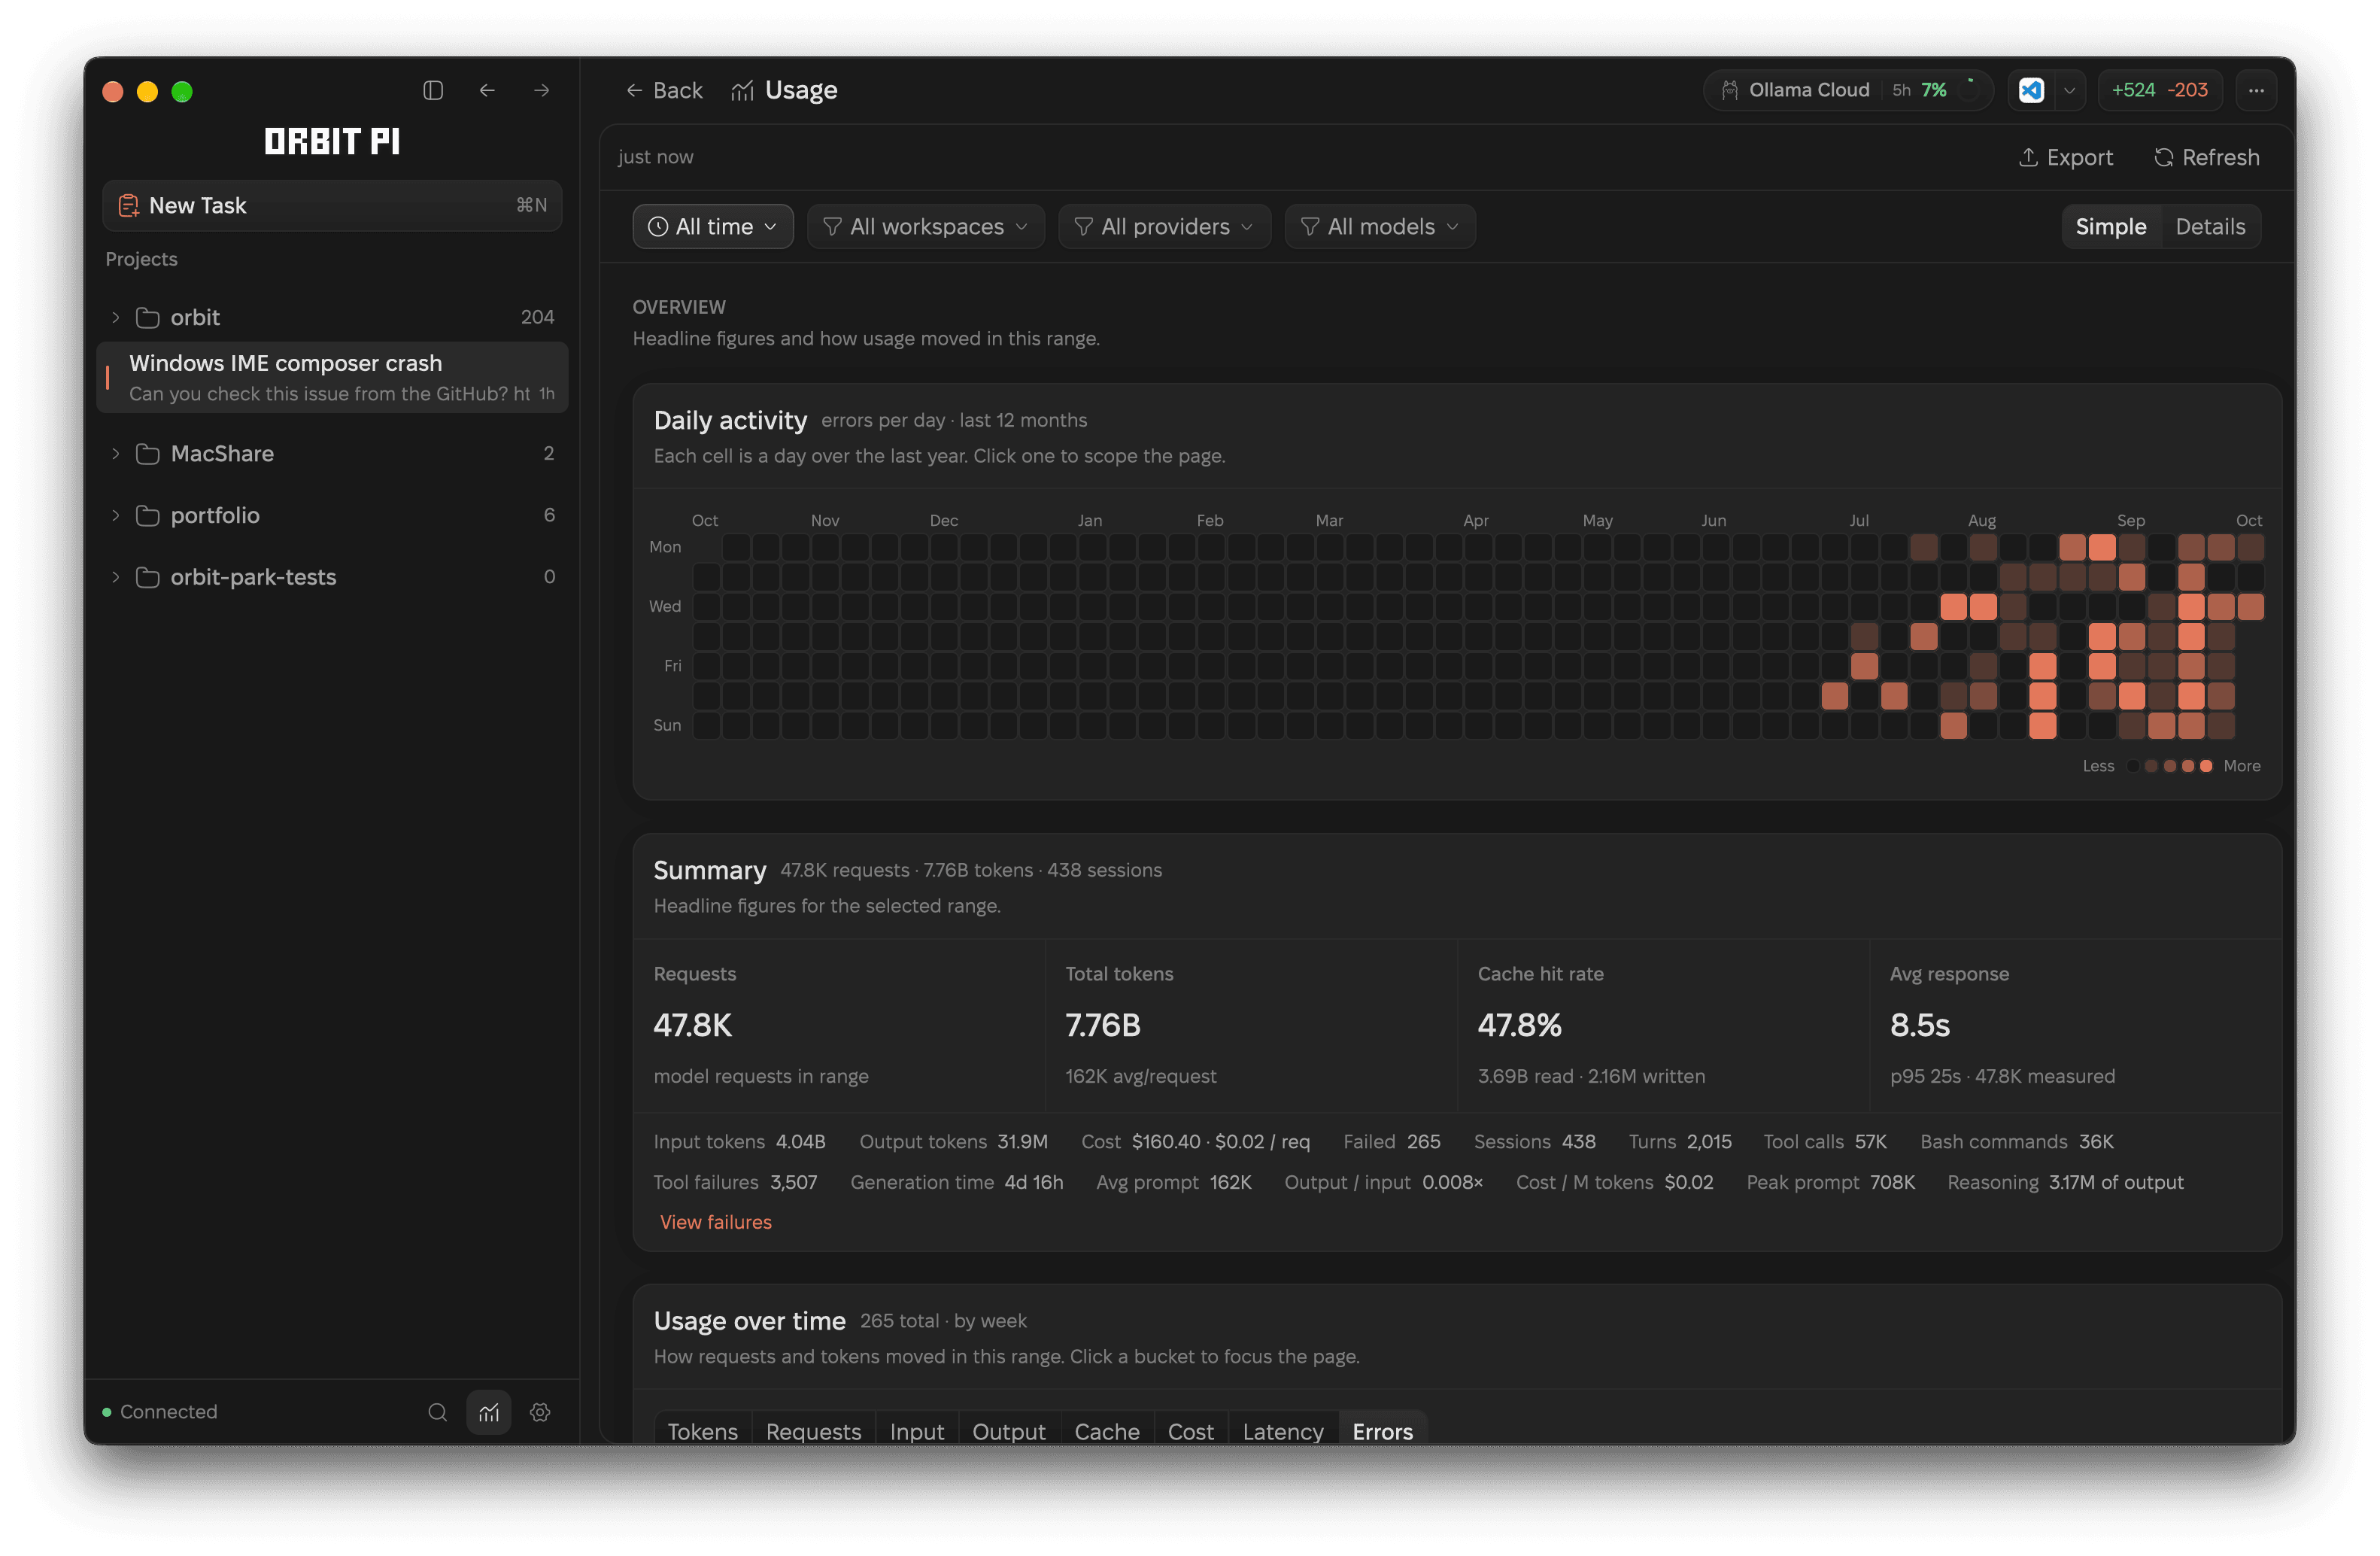The width and height of the screenshot is (2380, 1556).
Task: Open the Windows IME composer crash task
Action: pos(332,377)
